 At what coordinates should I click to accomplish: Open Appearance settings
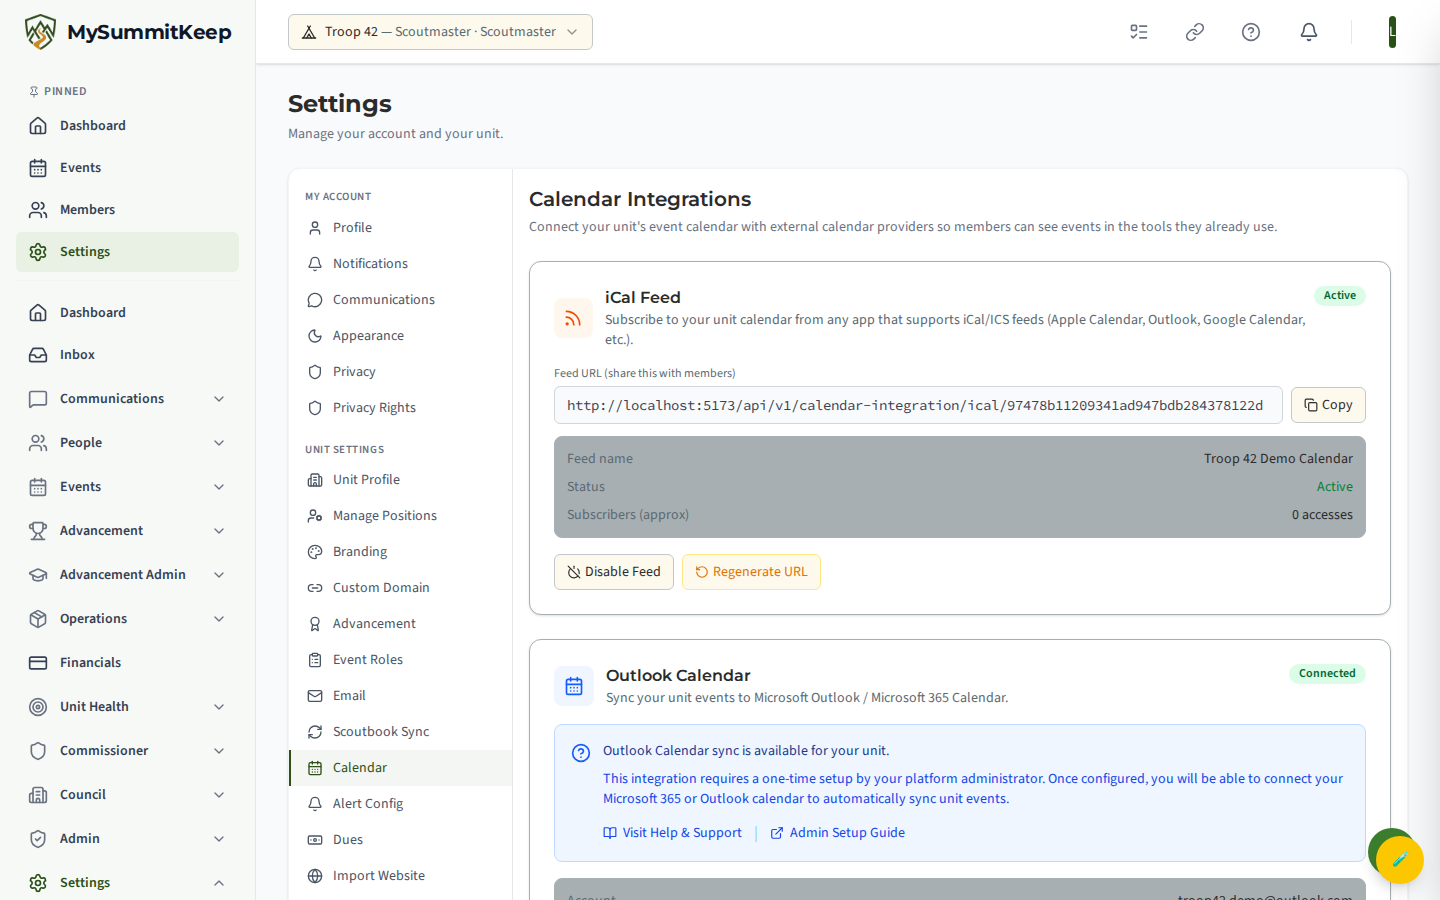(x=400, y=336)
